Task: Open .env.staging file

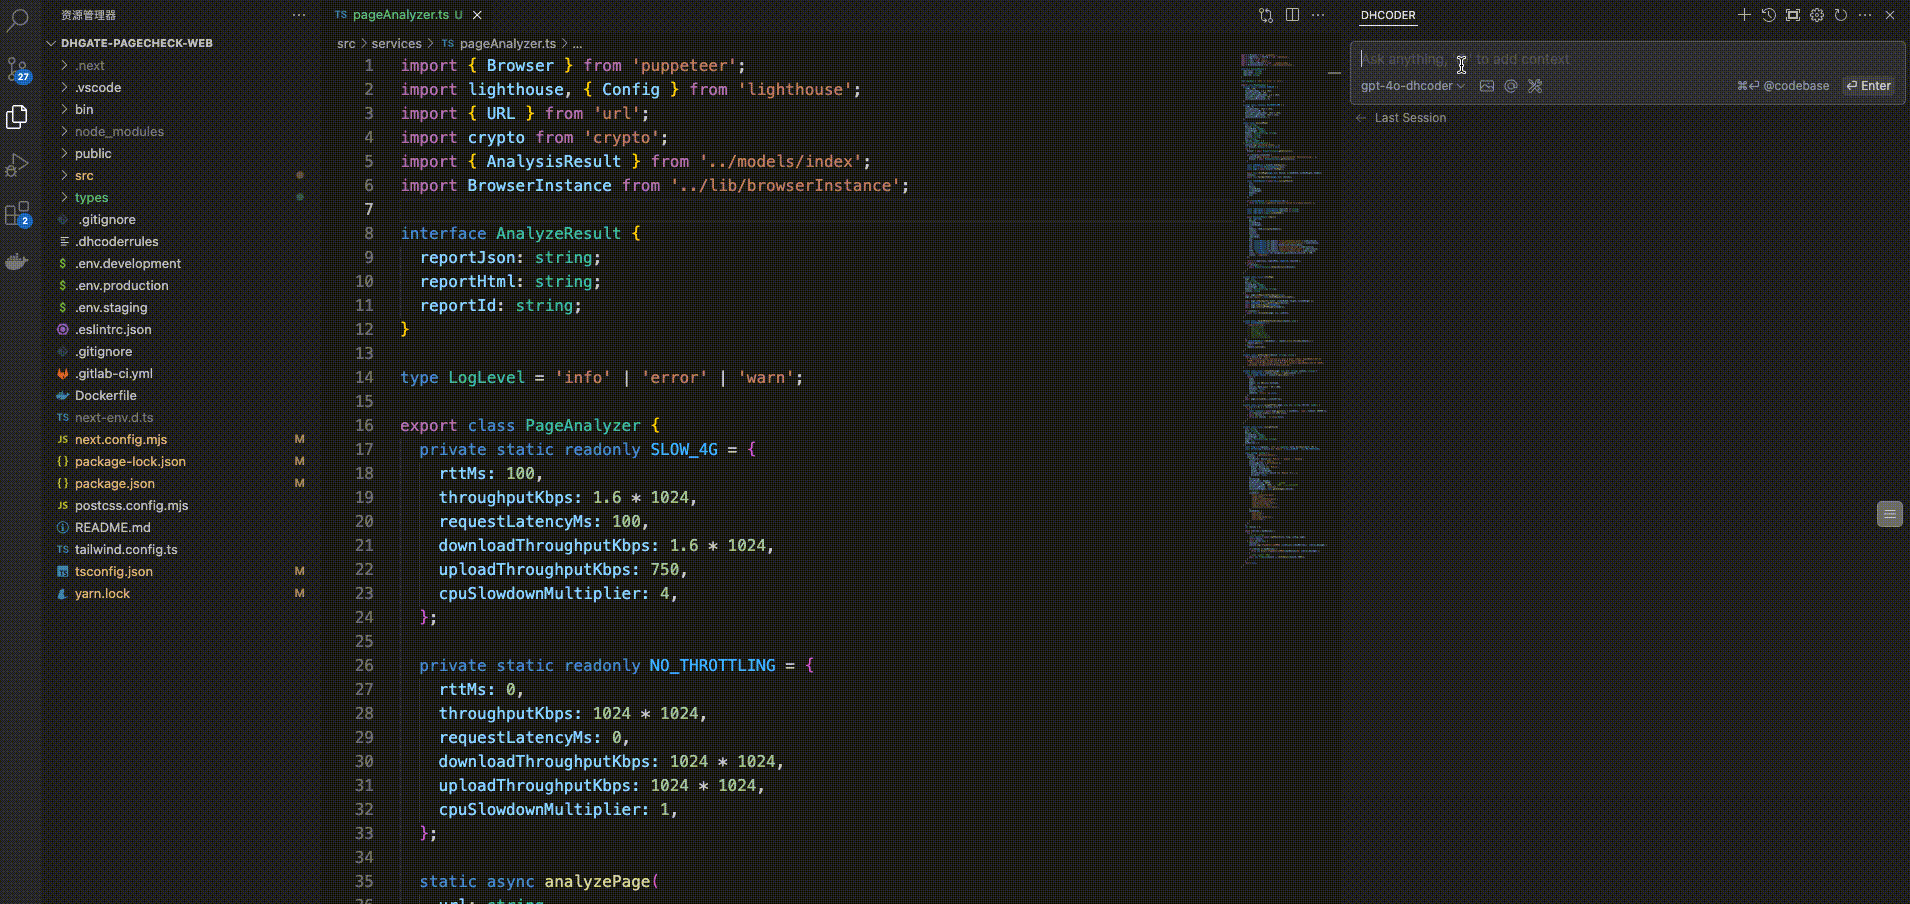Action: 110,307
